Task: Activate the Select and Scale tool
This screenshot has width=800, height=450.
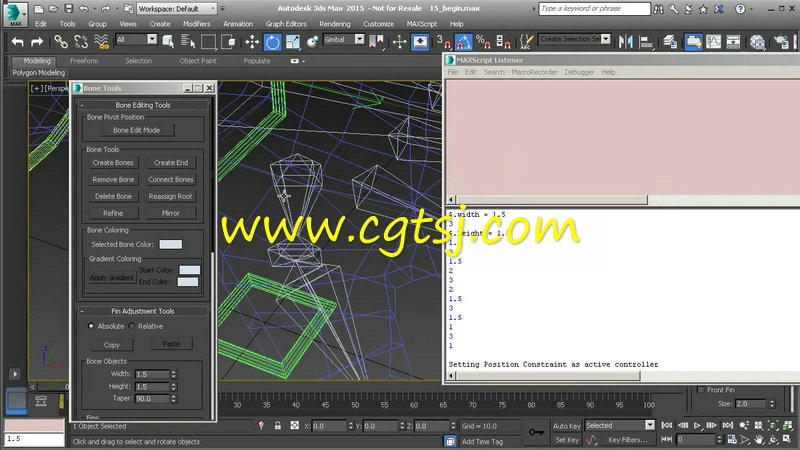Action: [293, 42]
